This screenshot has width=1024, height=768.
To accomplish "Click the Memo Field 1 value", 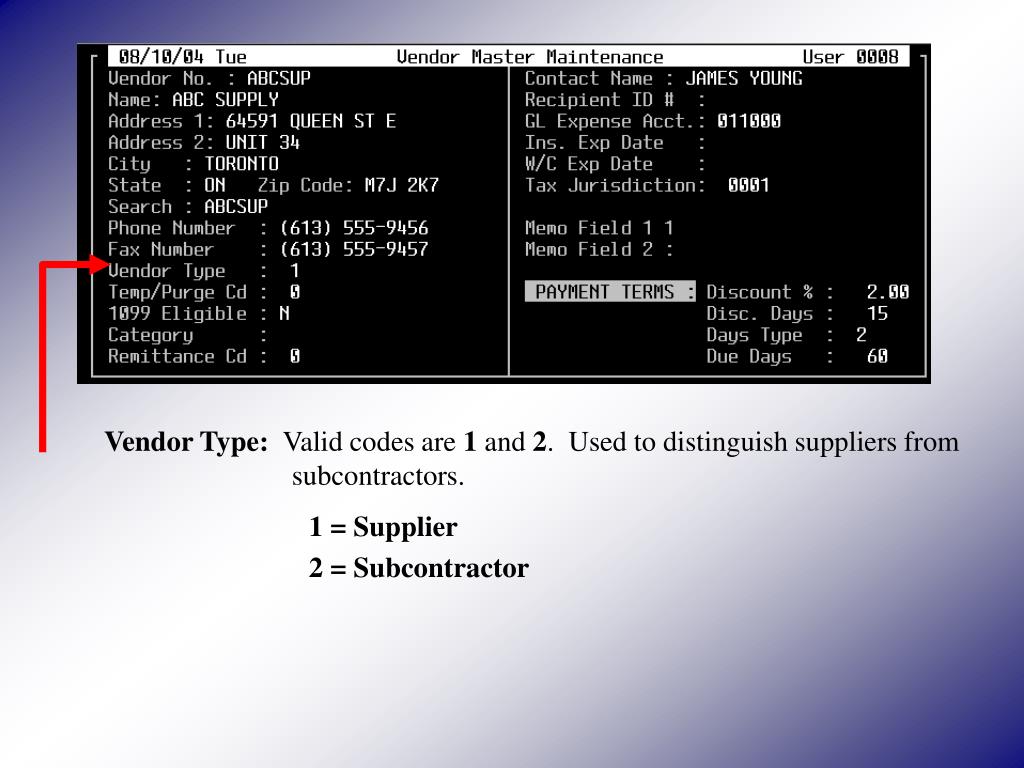I will [668, 228].
